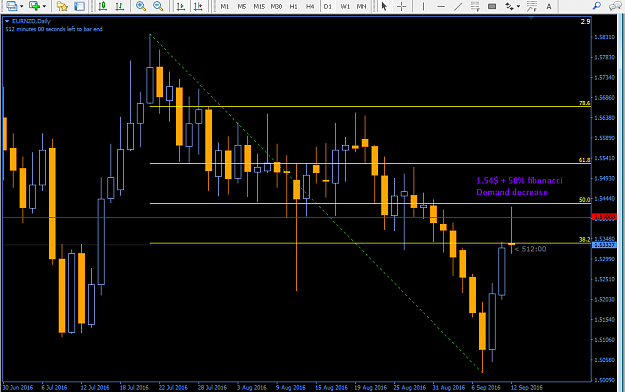Click the EURNZD,Daily chart title arrow

coord(7,21)
